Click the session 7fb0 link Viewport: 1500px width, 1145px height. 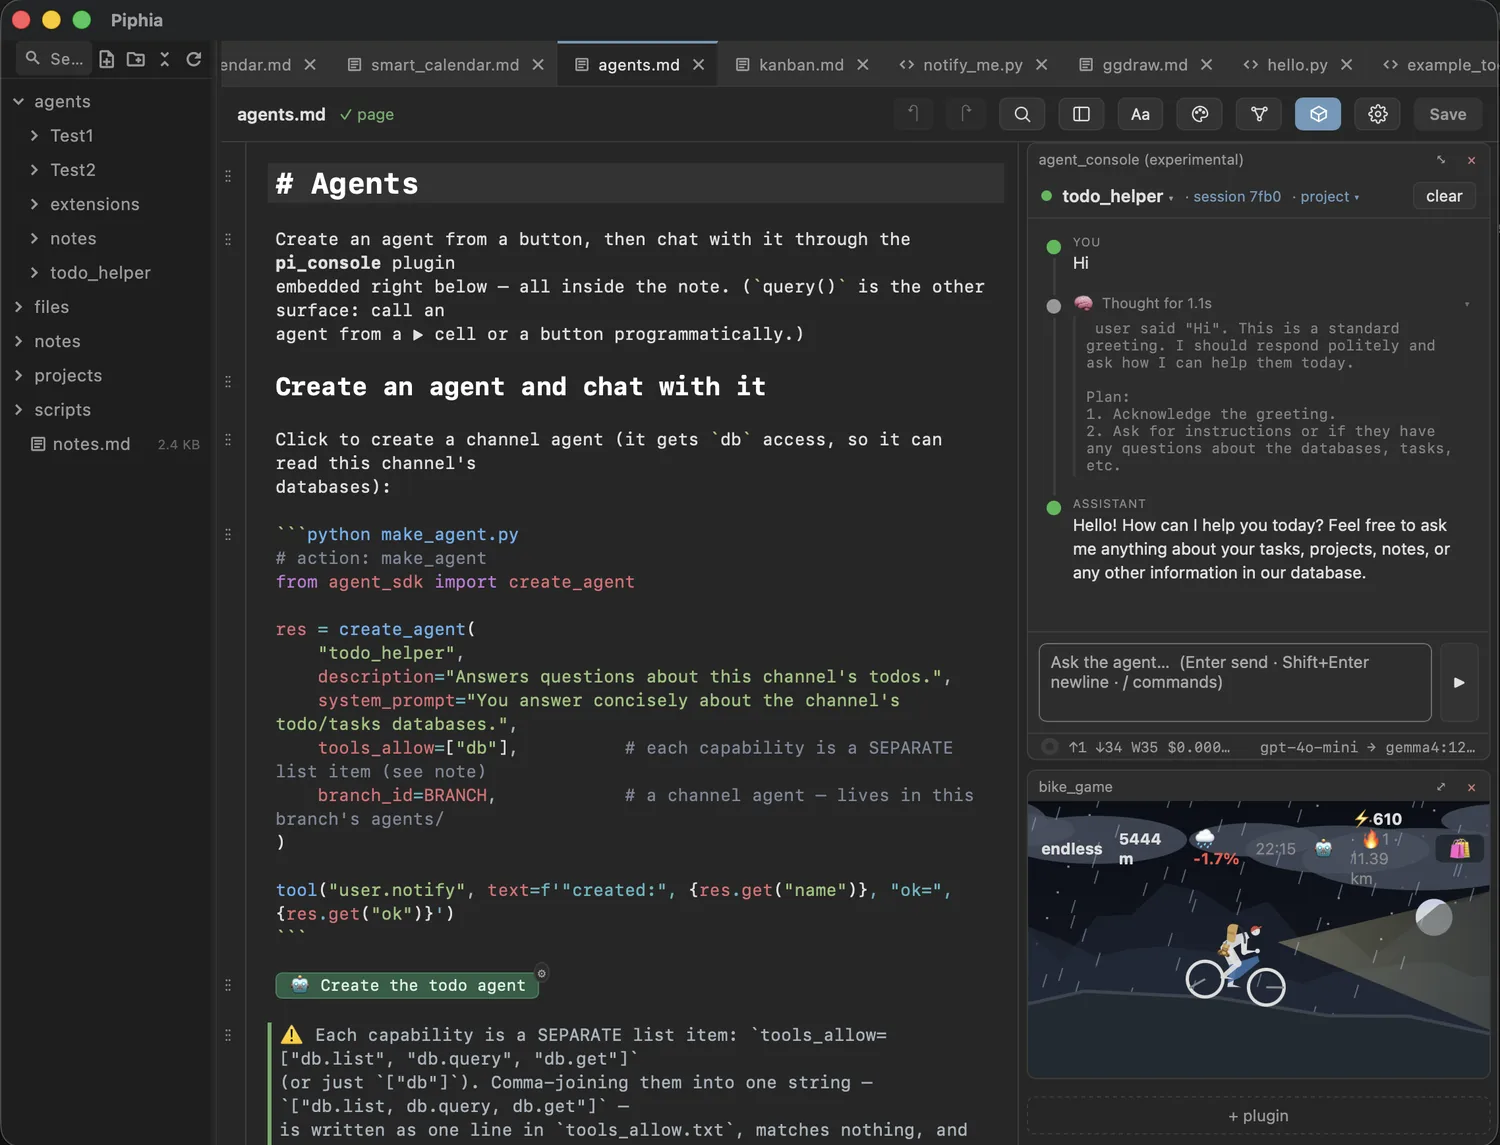(1236, 197)
